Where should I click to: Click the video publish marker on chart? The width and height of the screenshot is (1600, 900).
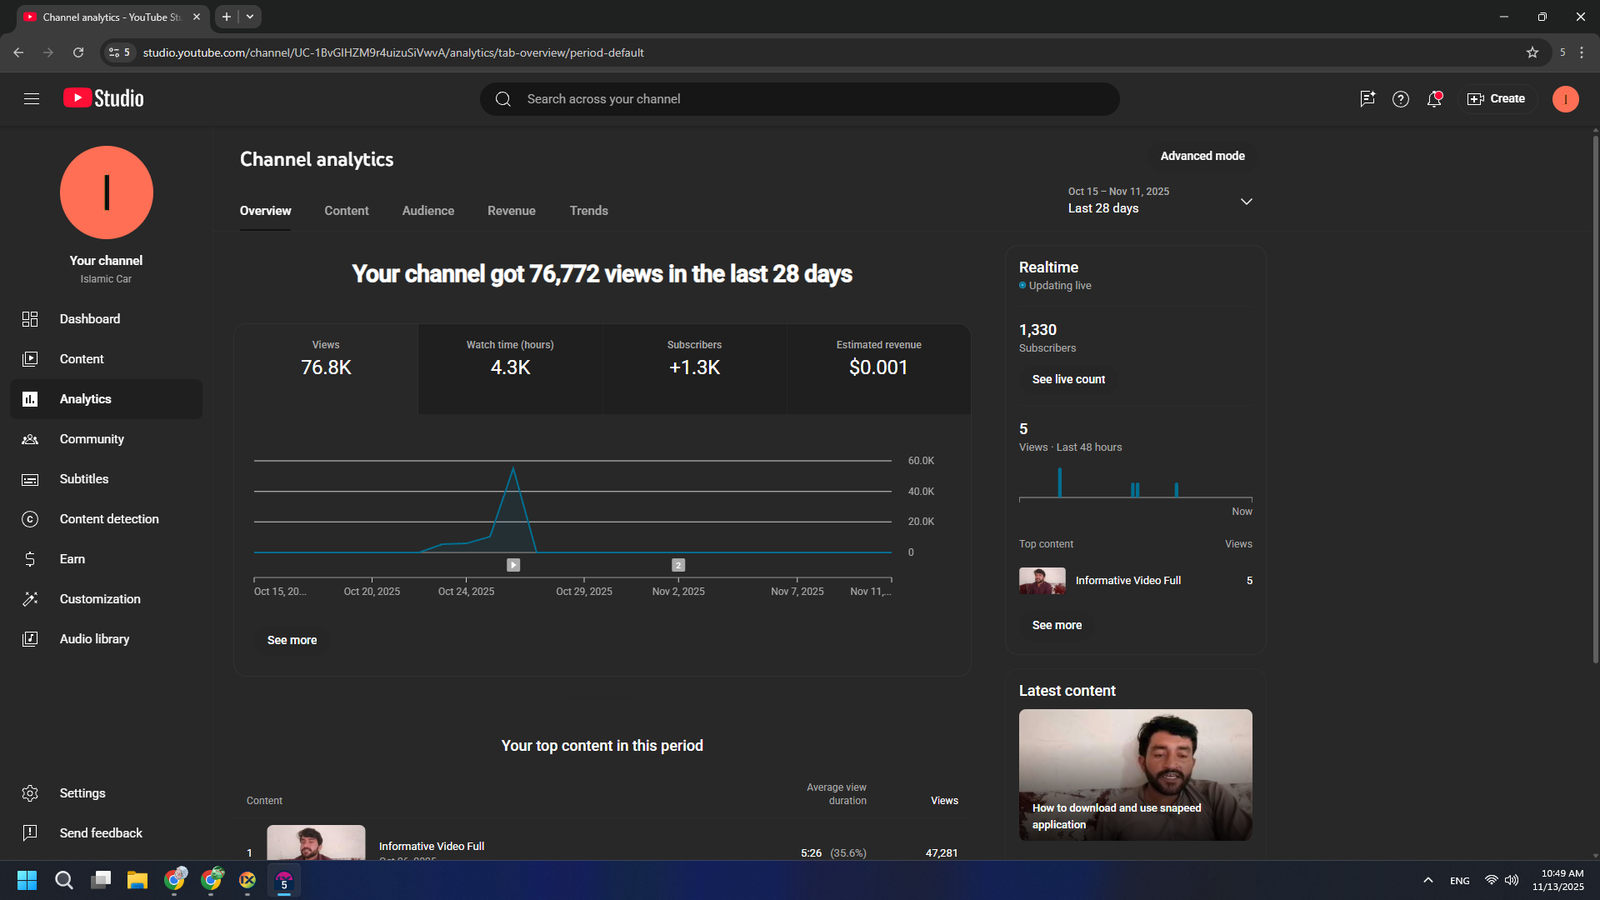click(513, 565)
